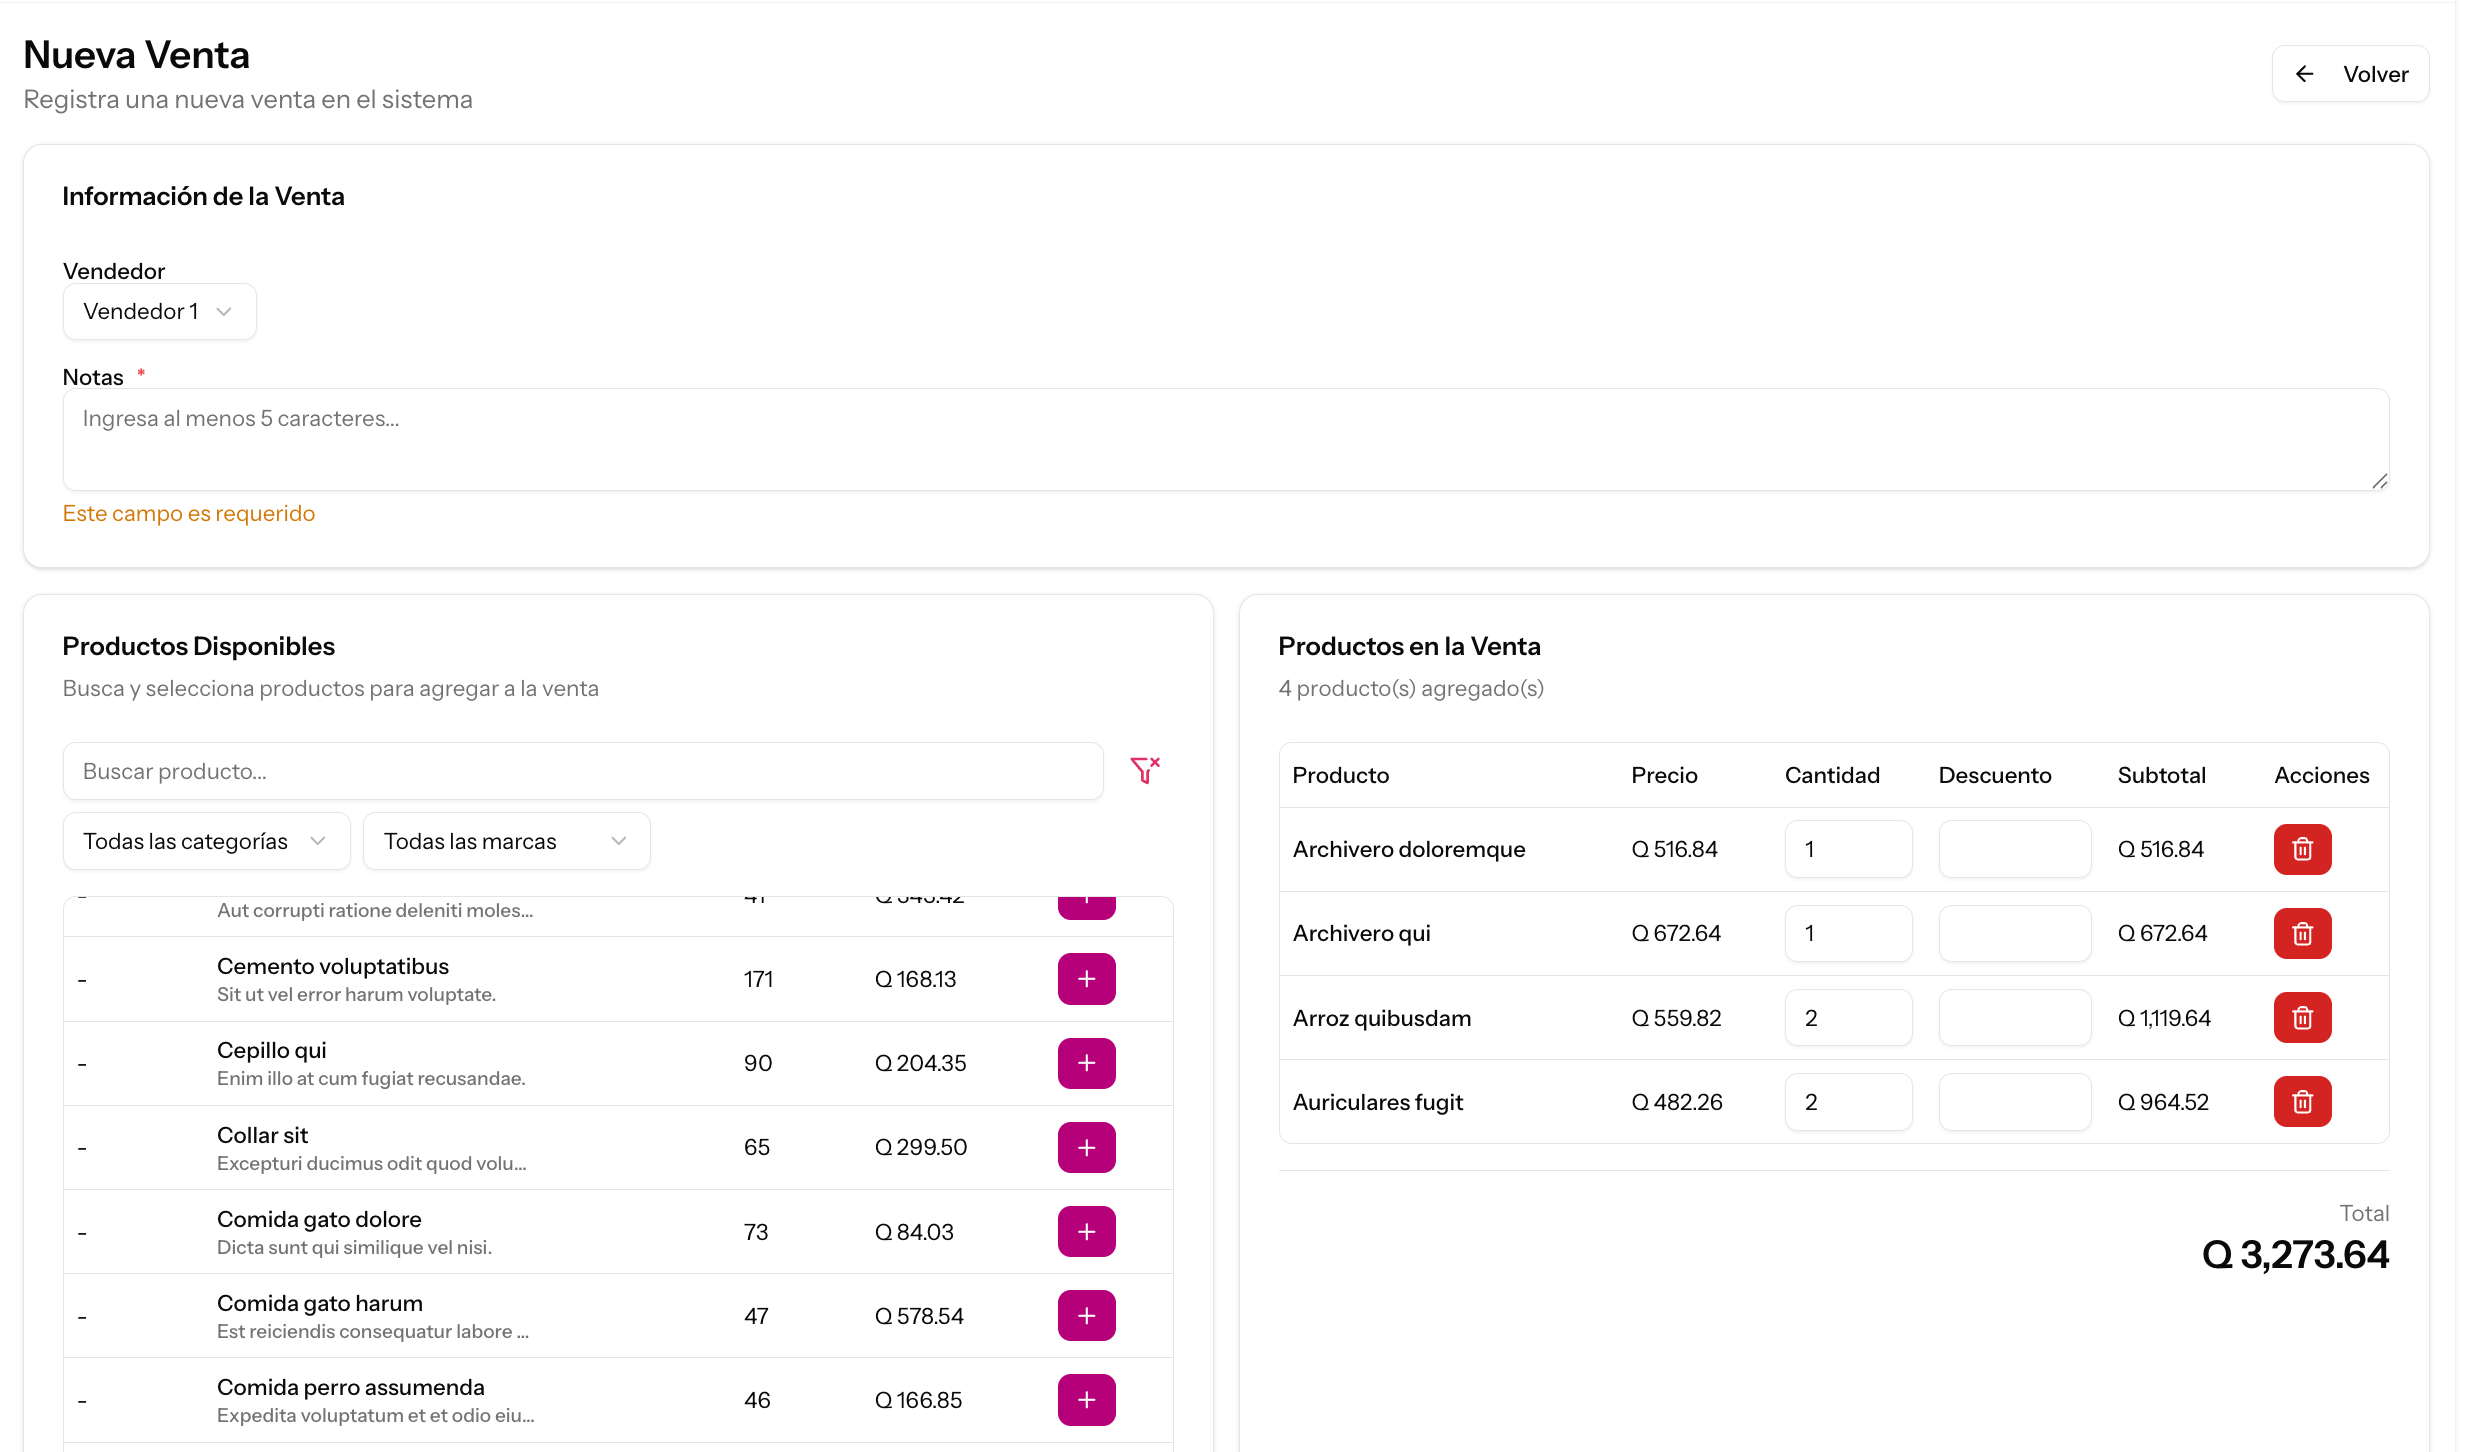Open the Todas las marcas dropdown
The image size is (2468, 1452).
coord(506,841)
